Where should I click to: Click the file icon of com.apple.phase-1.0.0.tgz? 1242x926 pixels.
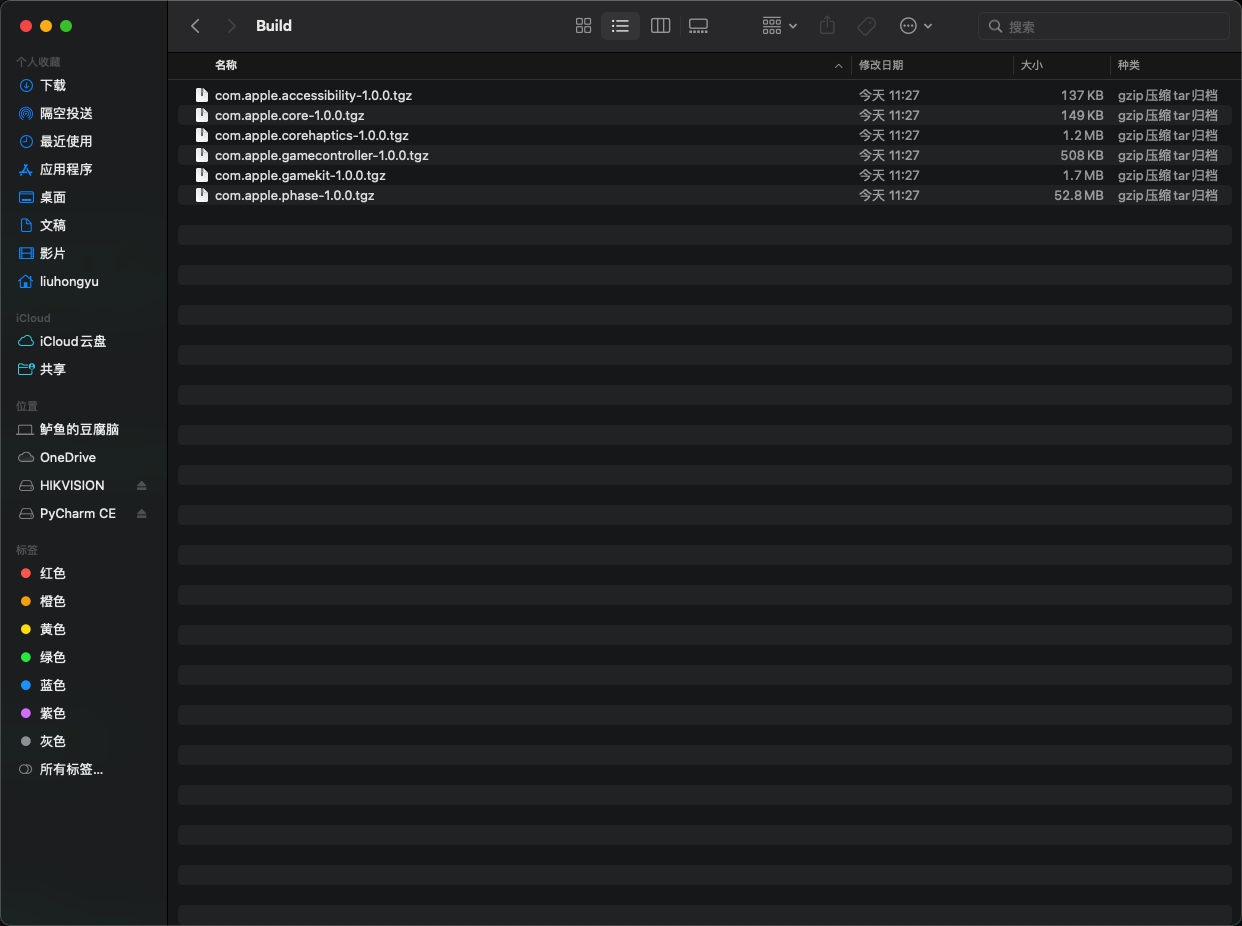[201, 195]
